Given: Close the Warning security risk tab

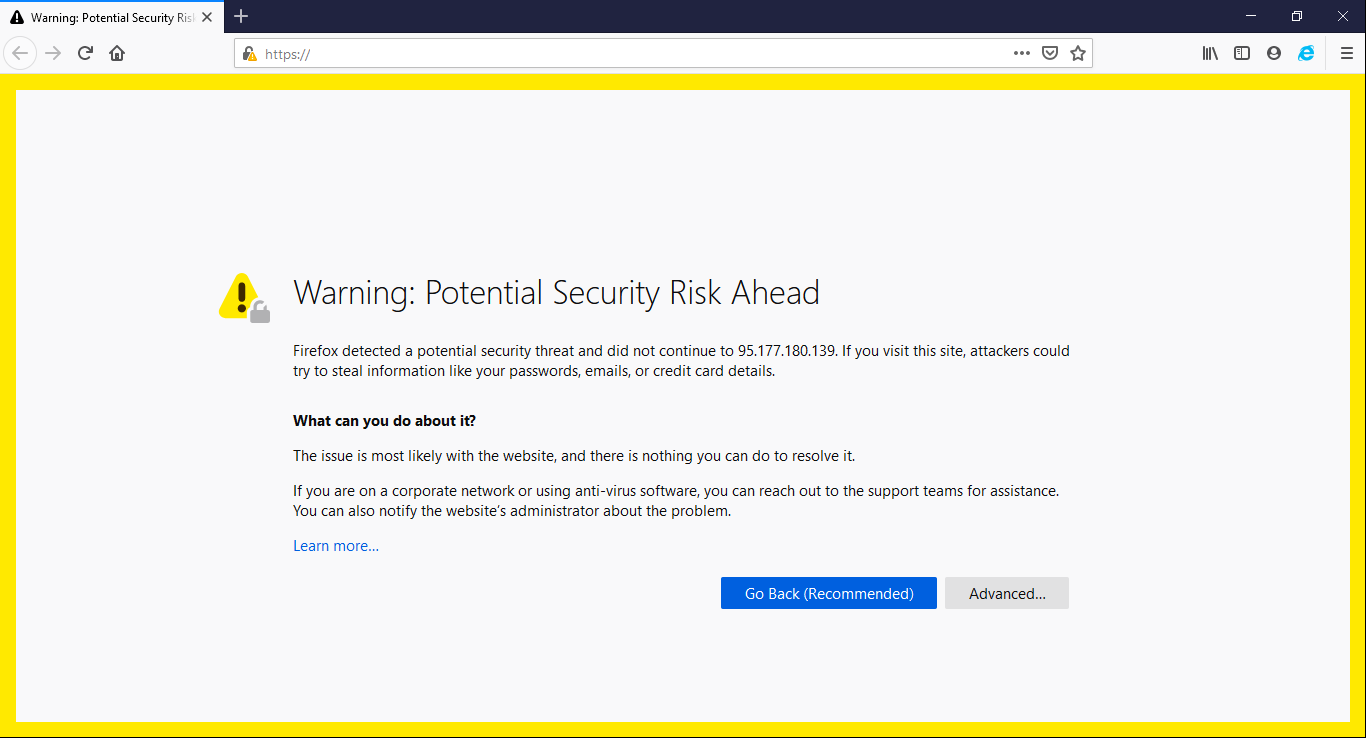Looking at the screenshot, I should pos(207,17).
